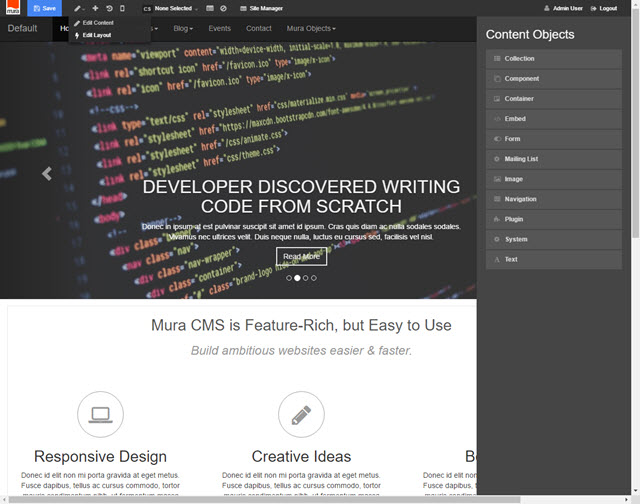Select the third carousel indicator dot
The height and width of the screenshot is (504, 640).
pyautogui.click(x=305, y=278)
